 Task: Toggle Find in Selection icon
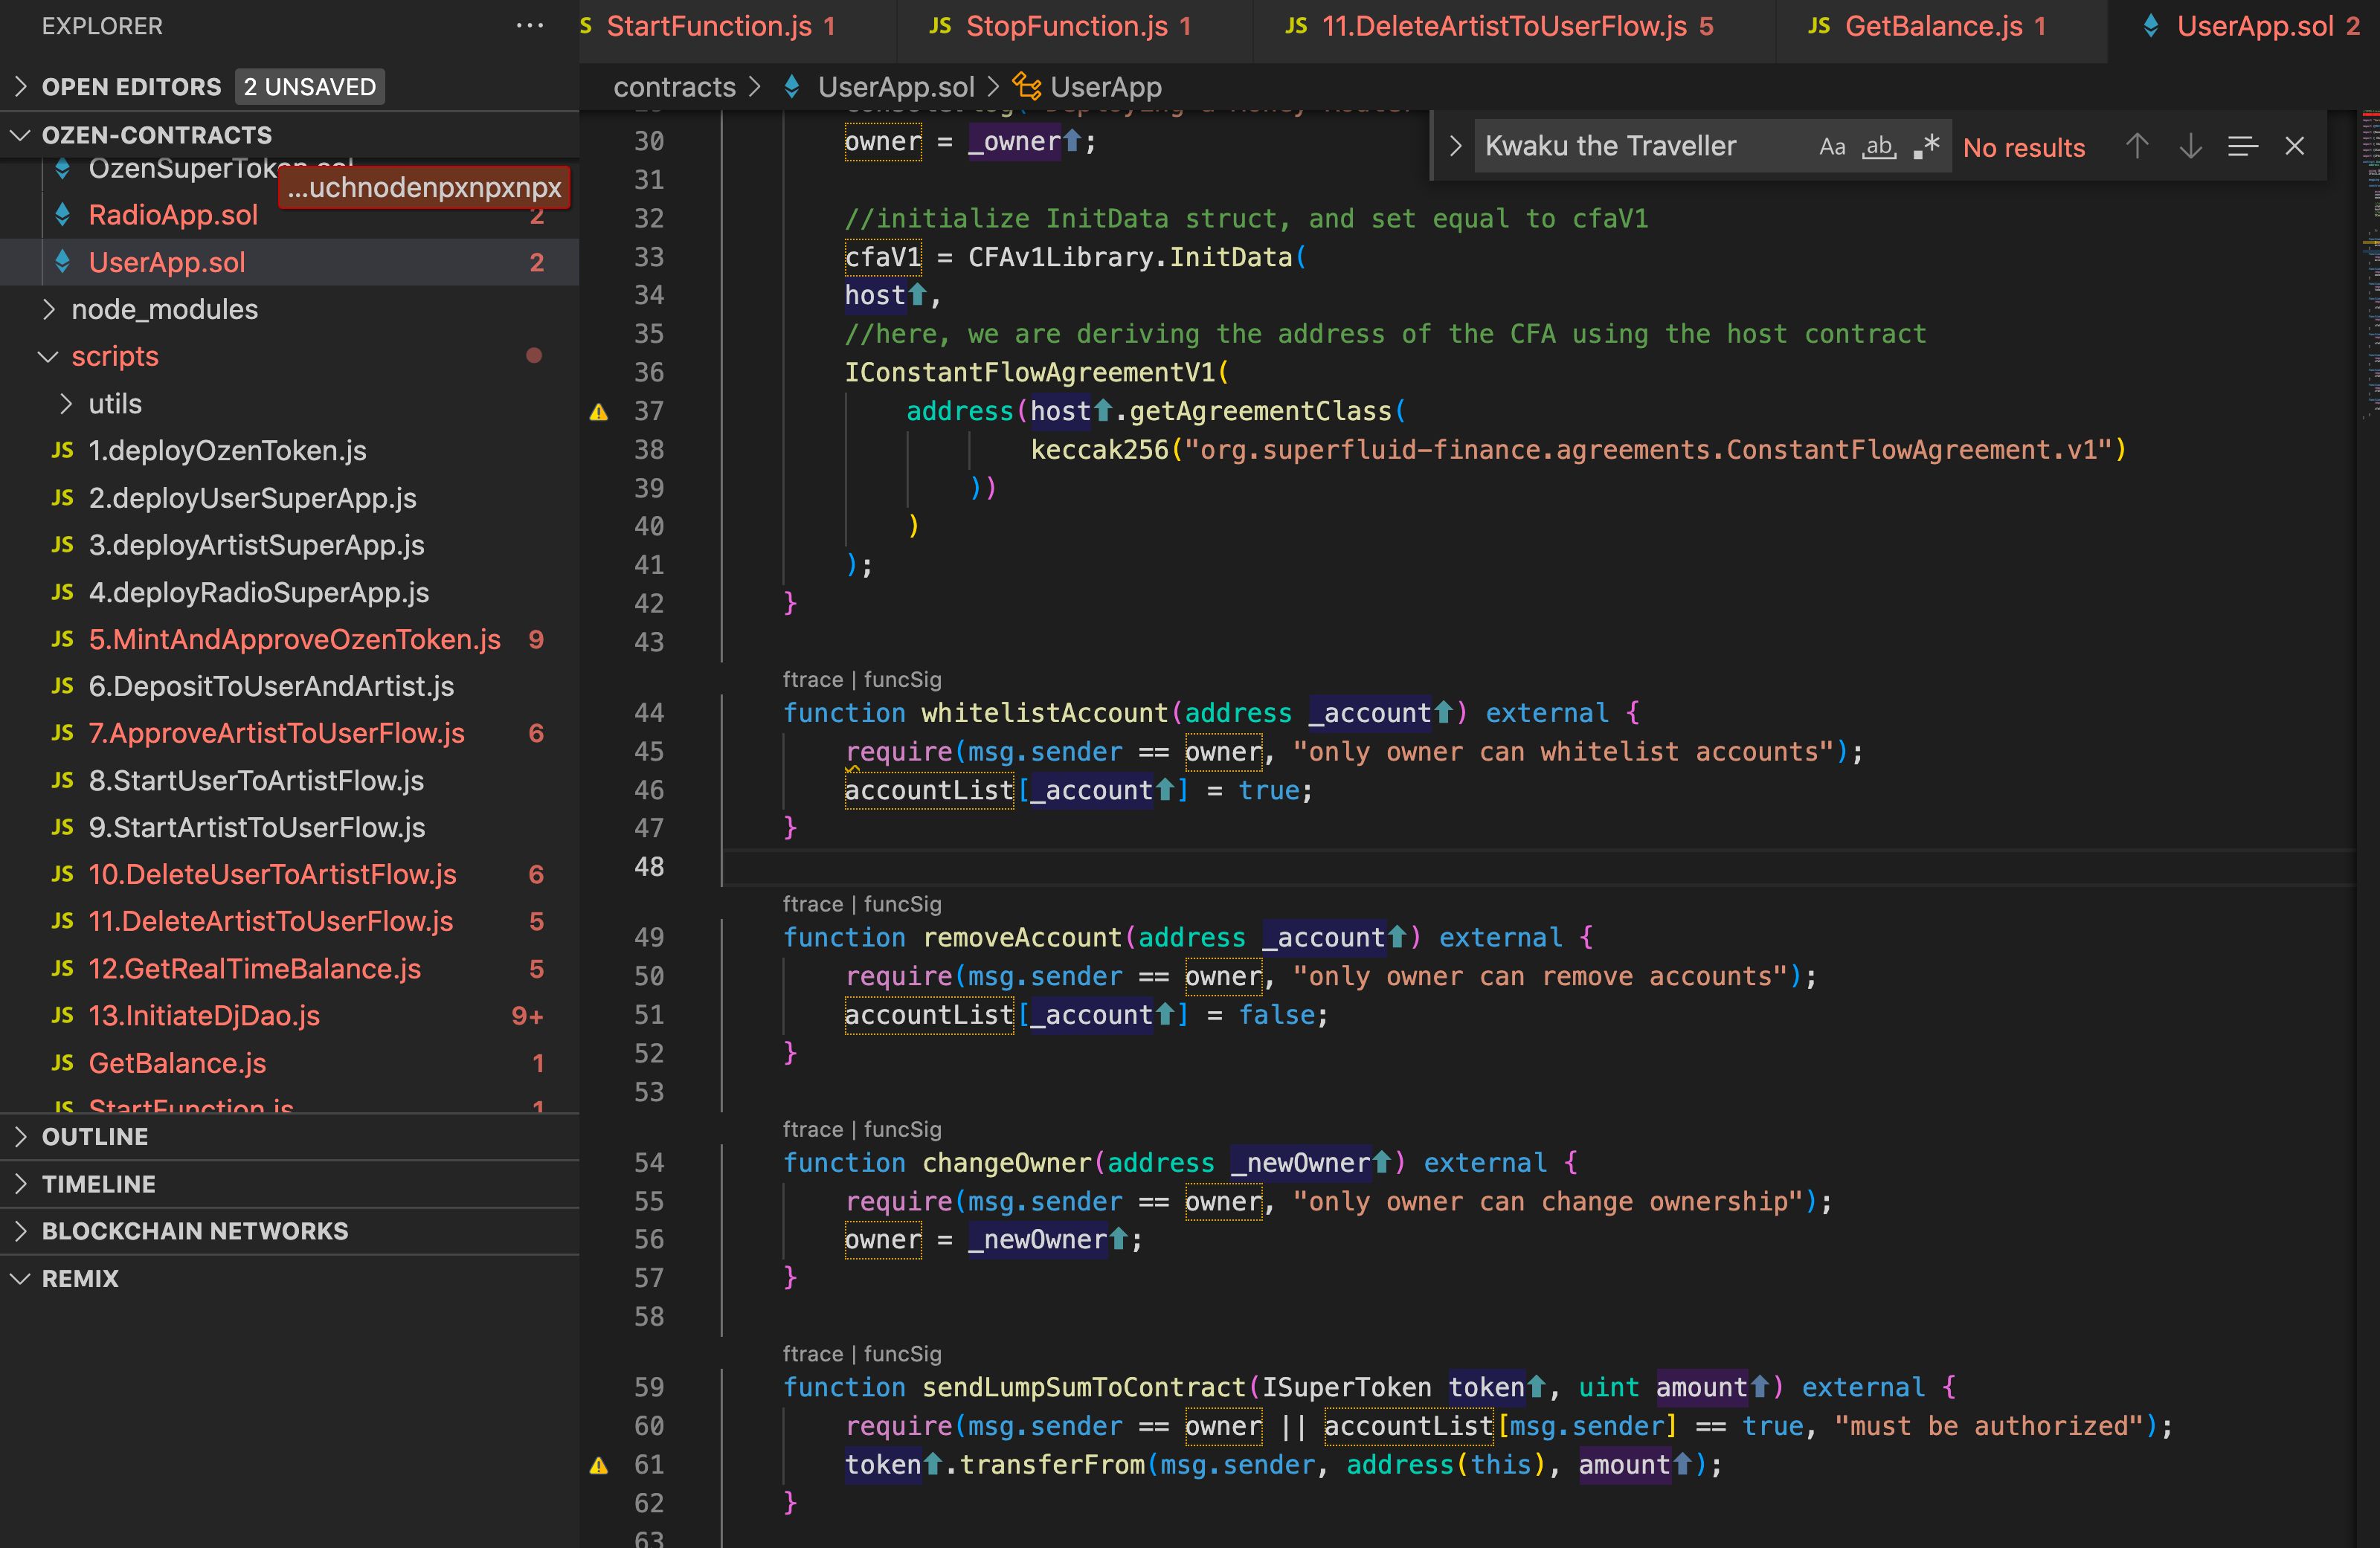tap(2242, 147)
